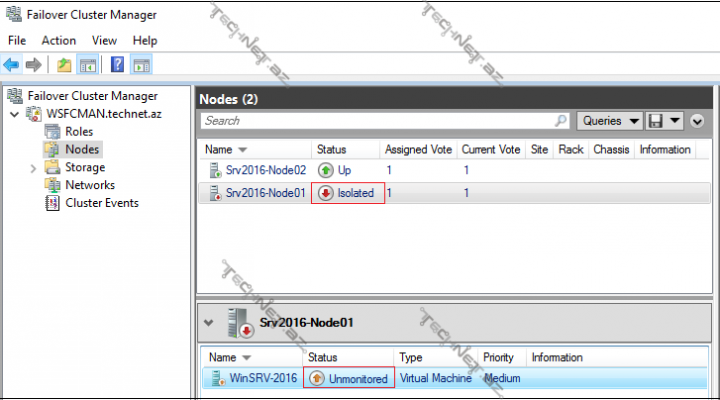Toggle the Show/Hide Action Pane icon
720x400 pixels.
[141, 65]
